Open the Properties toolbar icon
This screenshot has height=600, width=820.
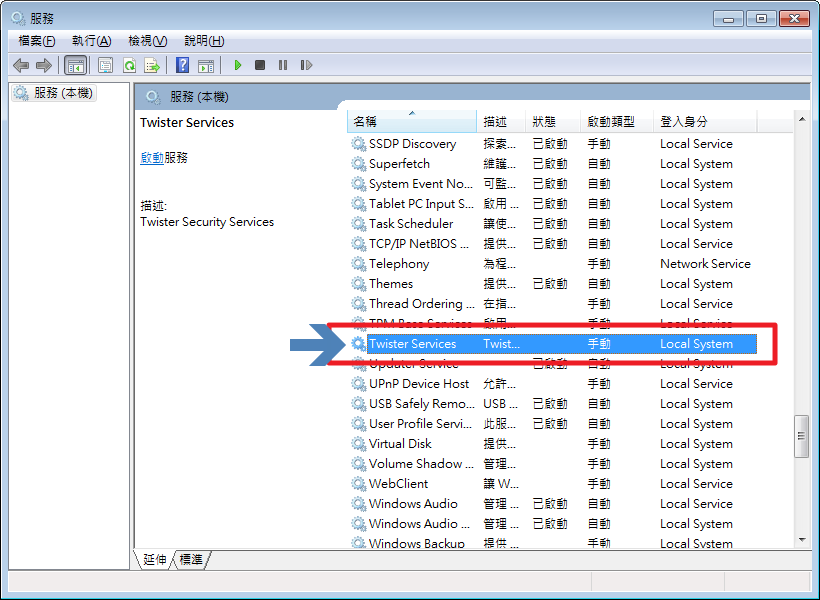[105, 65]
